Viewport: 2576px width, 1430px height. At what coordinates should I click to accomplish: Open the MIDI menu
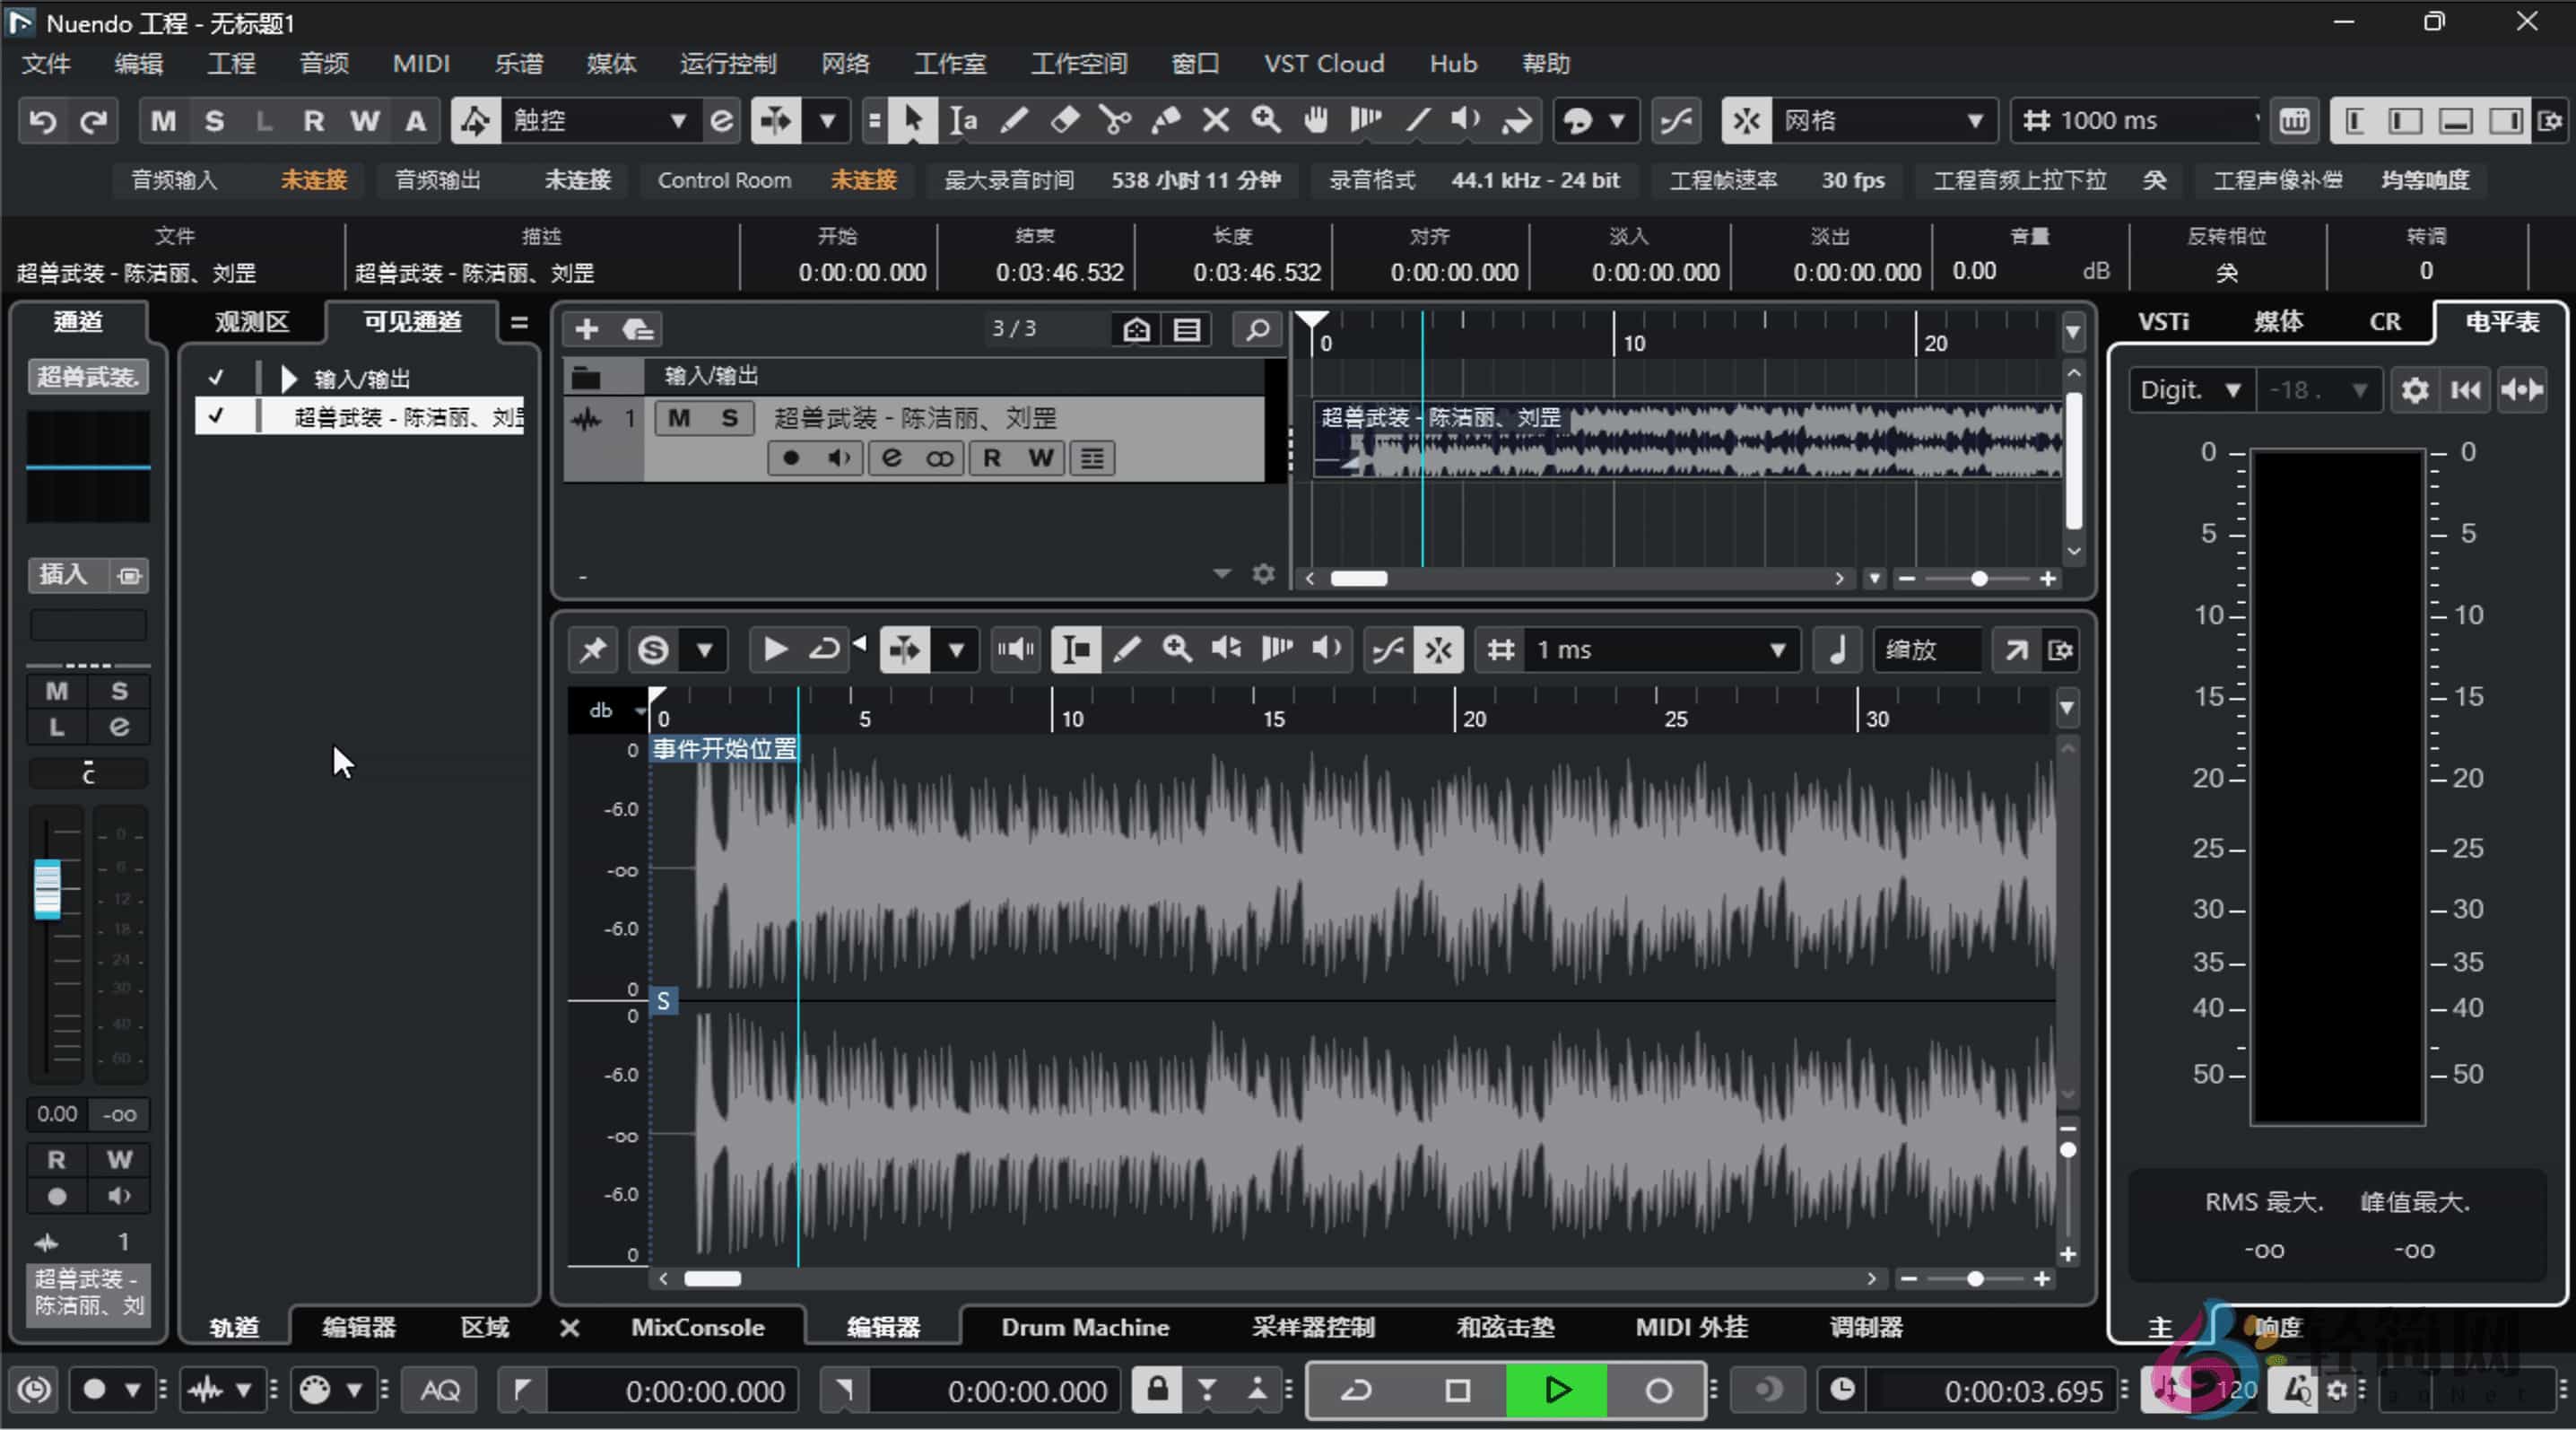420,63
